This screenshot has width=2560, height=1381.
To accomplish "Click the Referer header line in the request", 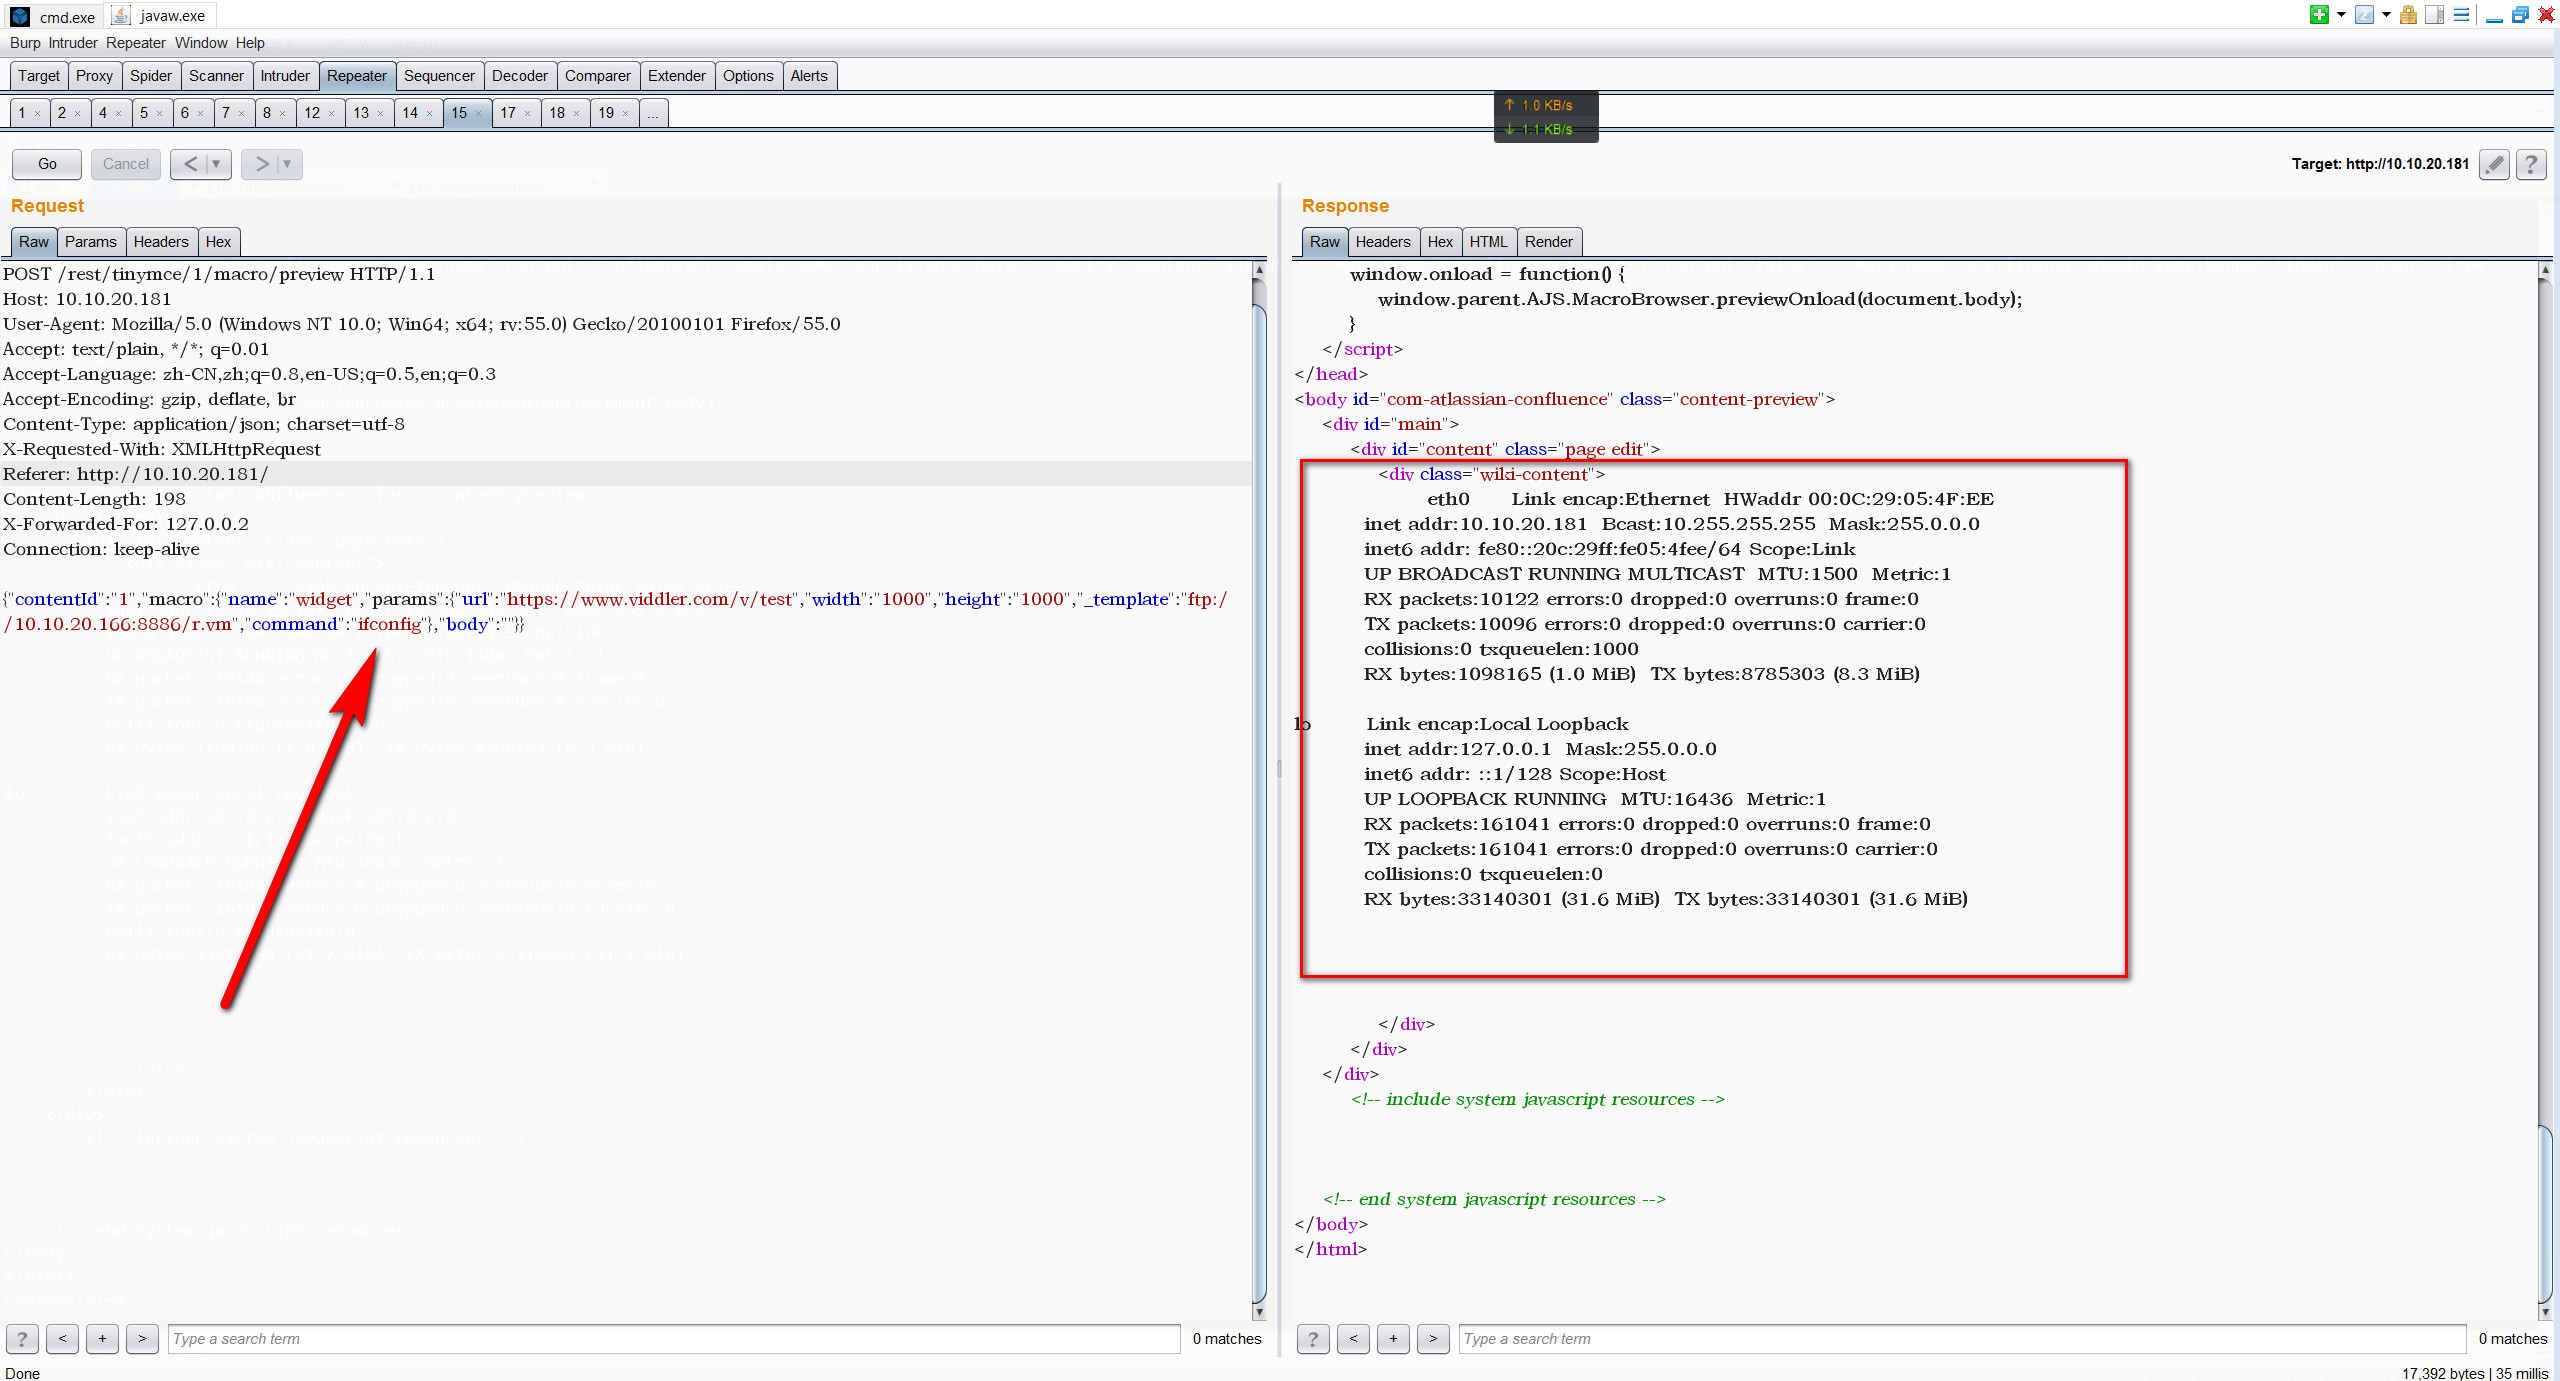I will tap(626, 474).
